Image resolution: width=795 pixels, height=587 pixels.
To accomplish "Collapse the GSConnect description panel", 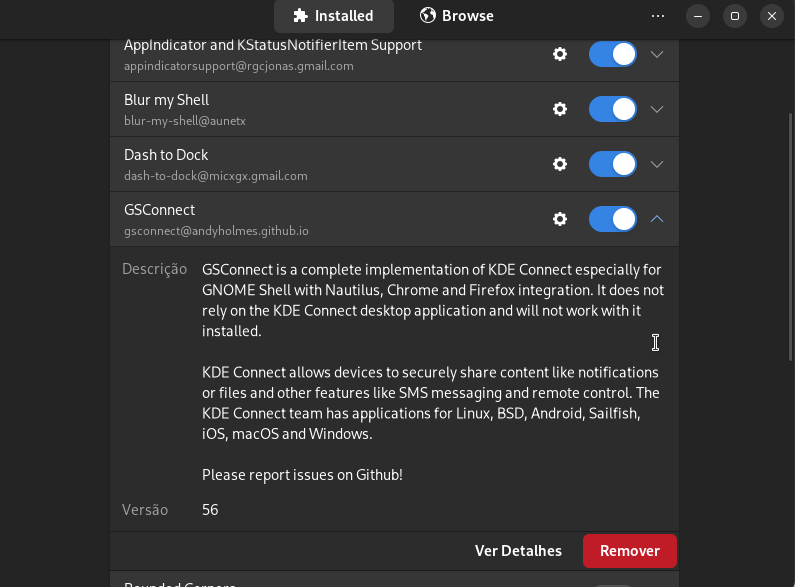I will tap(657, 219).
